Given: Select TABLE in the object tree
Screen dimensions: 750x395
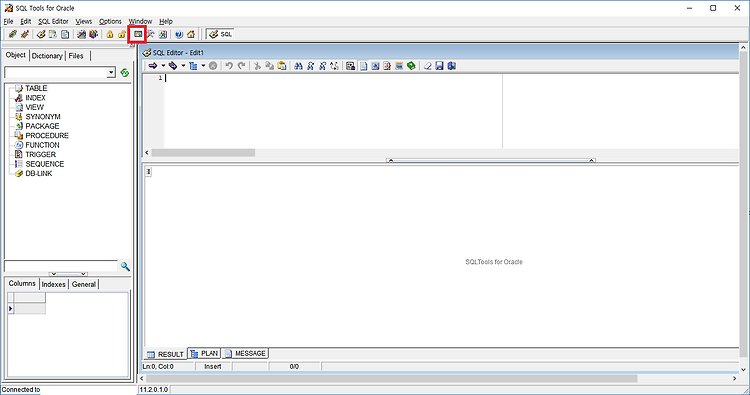Looking at the screenshot, I should click(36, 88).
